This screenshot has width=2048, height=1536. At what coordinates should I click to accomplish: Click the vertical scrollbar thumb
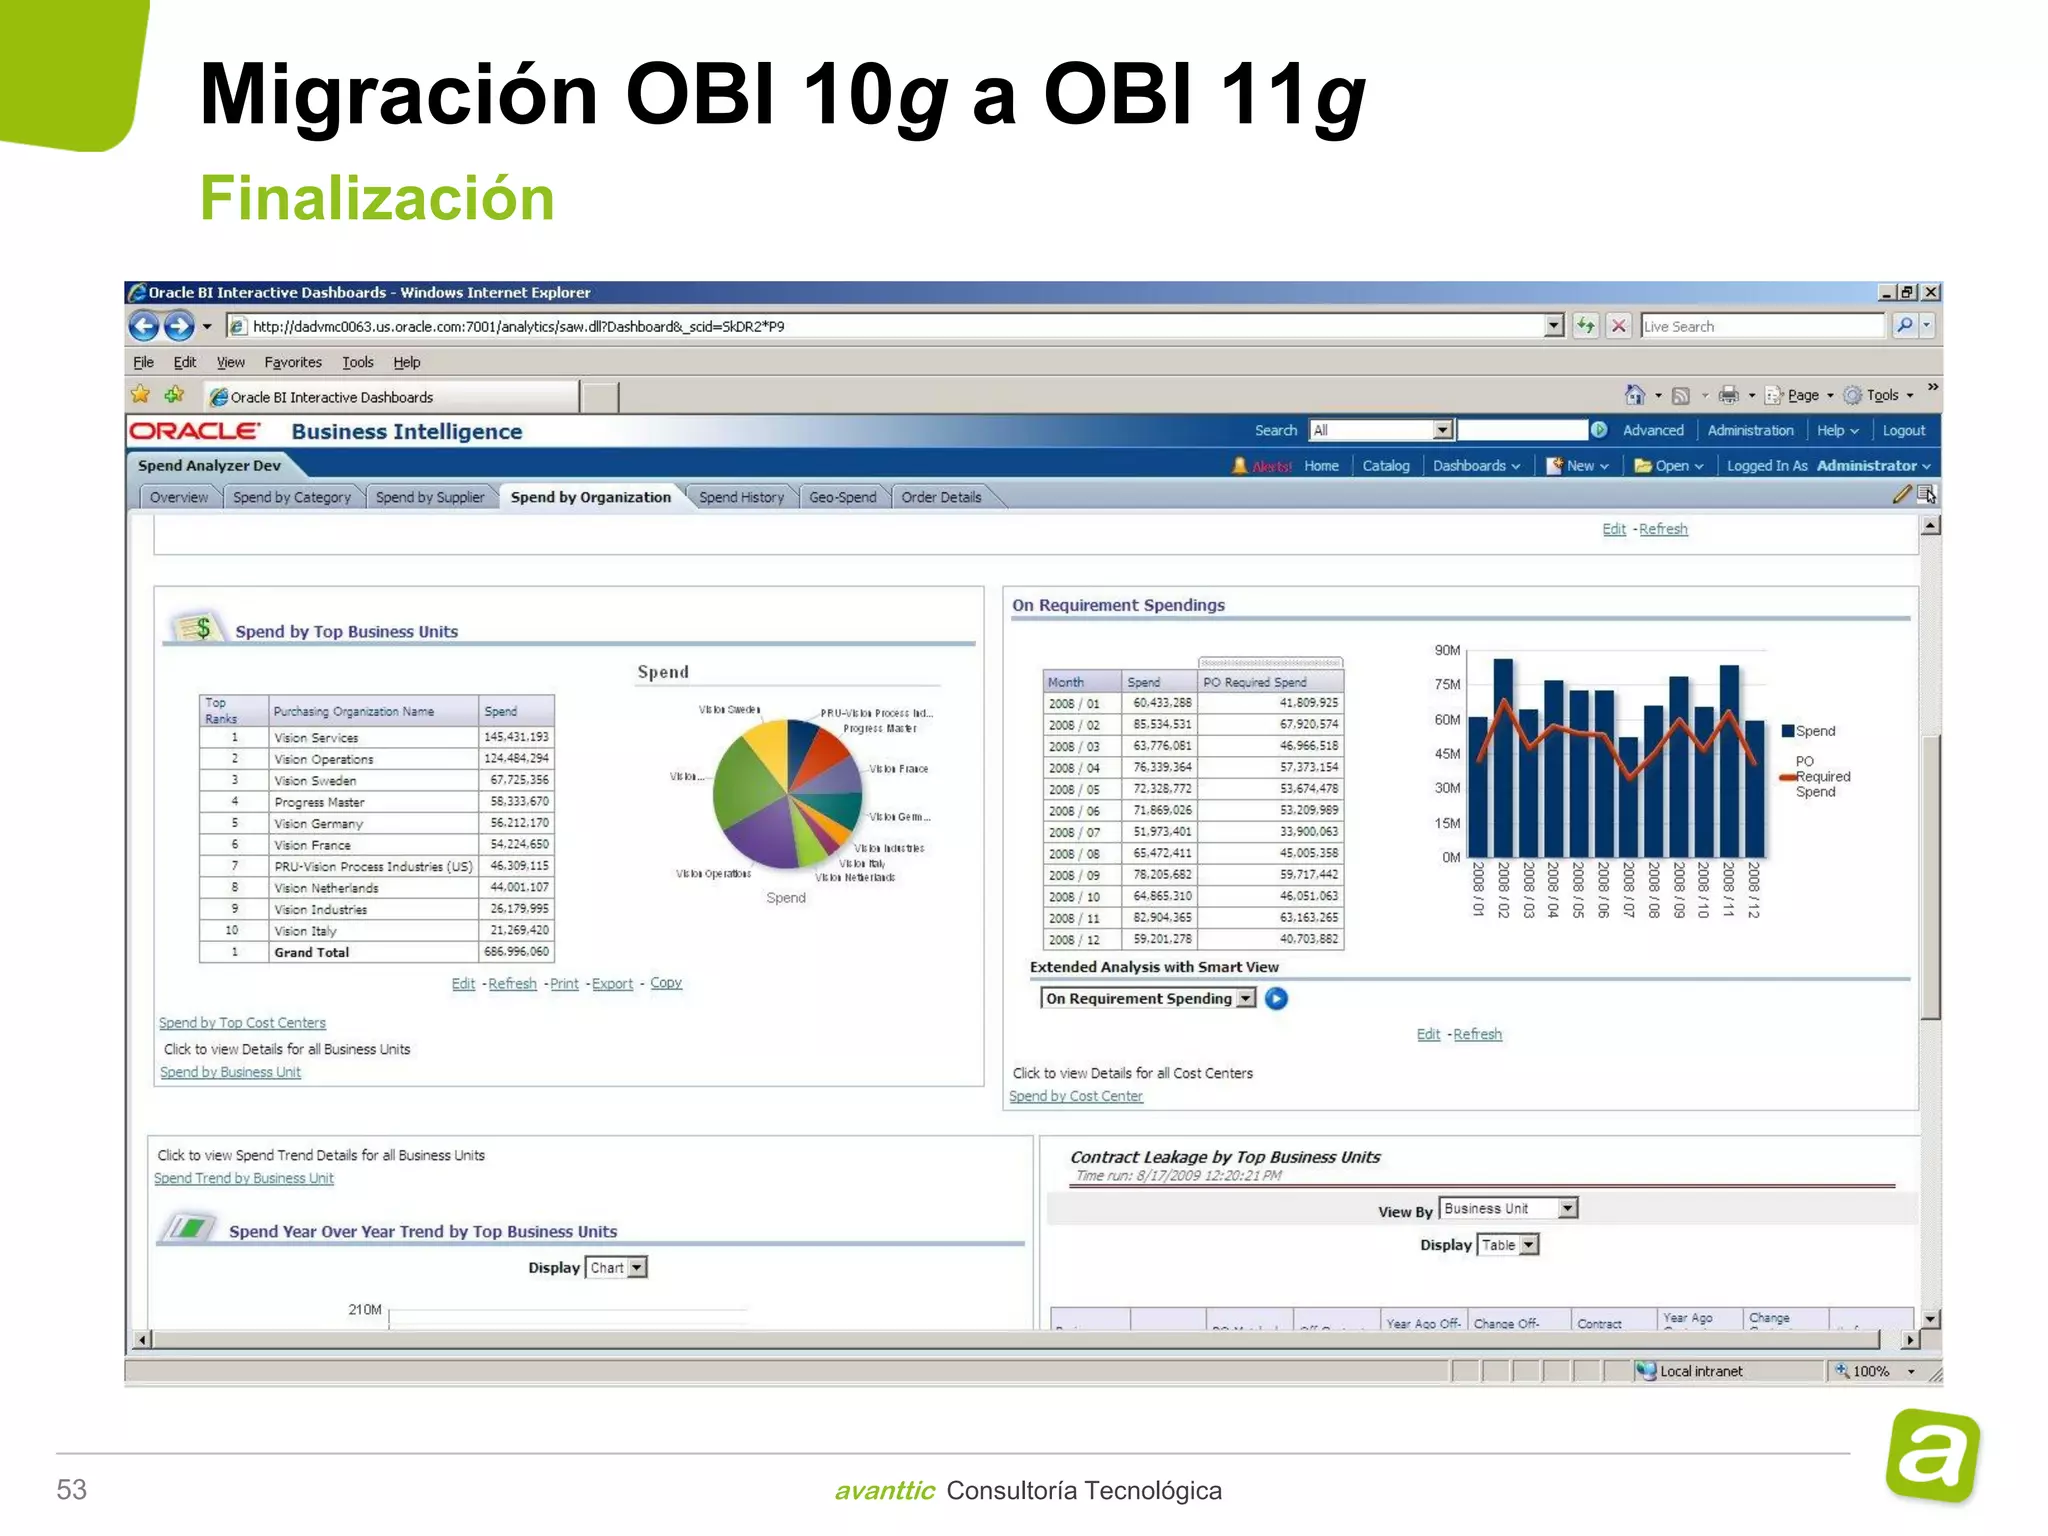pyautogui.click(x=1931, y=876)
